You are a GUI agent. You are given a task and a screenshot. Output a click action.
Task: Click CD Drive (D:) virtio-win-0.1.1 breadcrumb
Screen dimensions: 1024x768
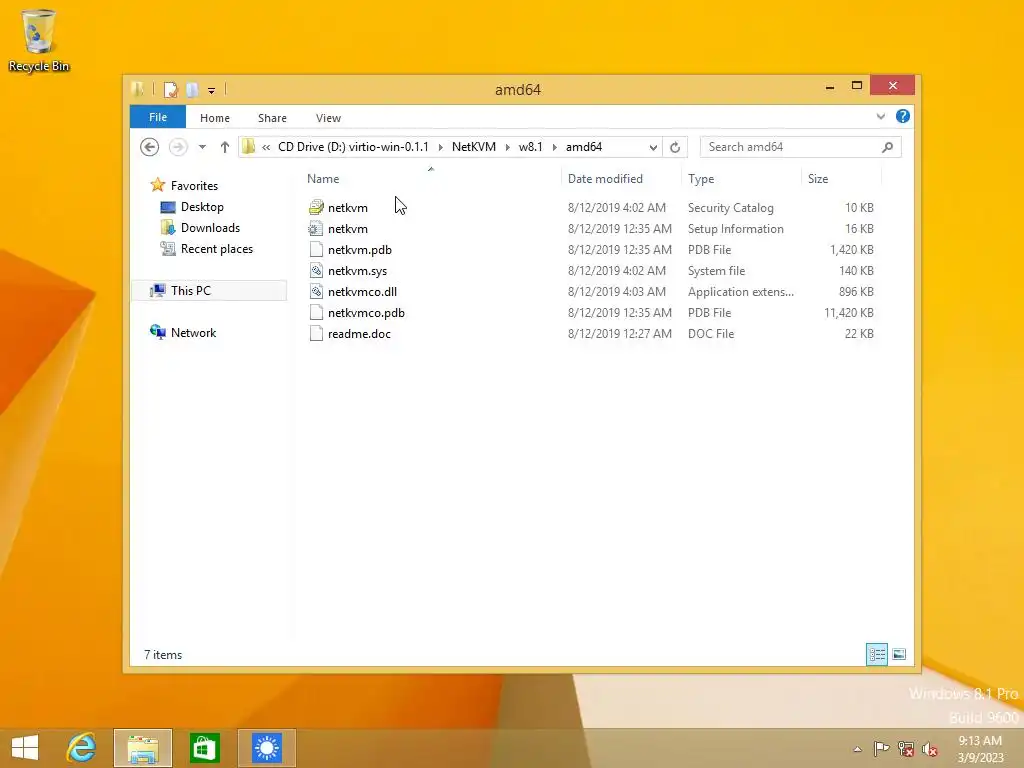353,147
